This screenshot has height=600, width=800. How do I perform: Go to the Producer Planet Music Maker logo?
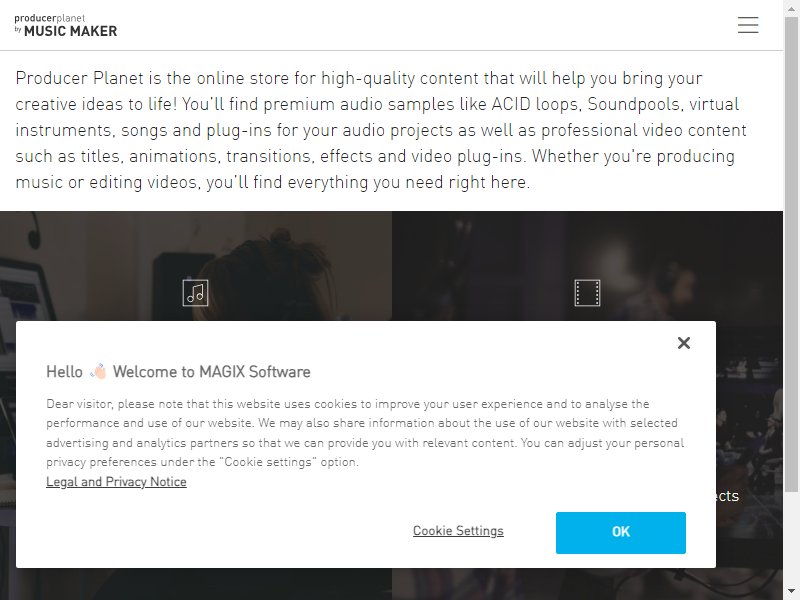click(x=66, y=26)
